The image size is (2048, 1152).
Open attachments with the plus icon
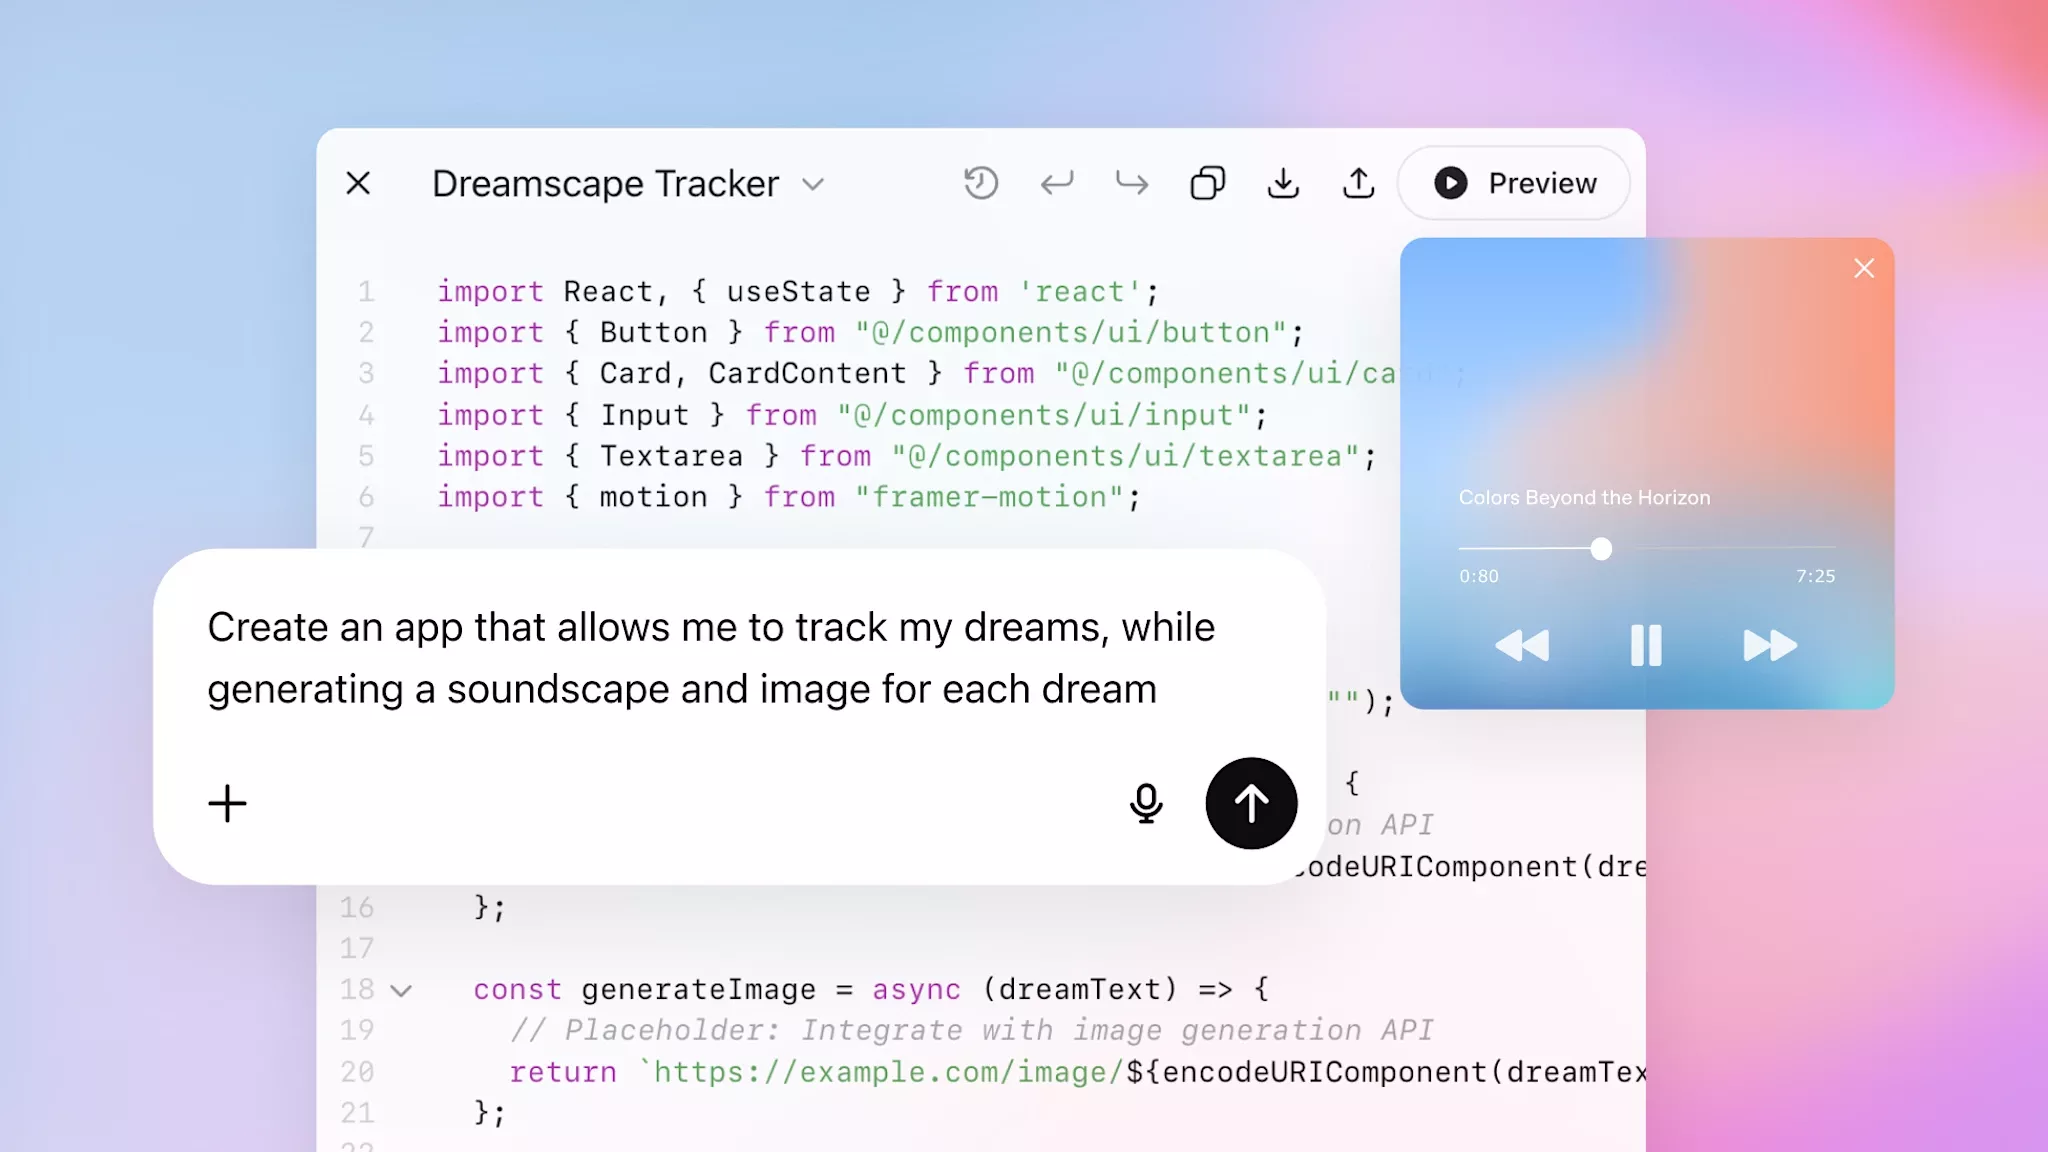tap(227, 803)
